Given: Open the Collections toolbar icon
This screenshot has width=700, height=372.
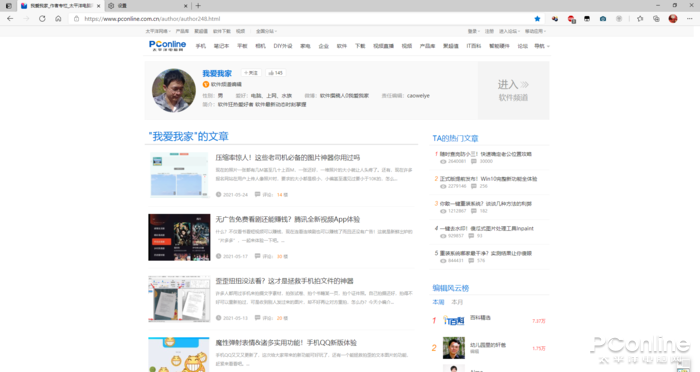Looking at the screenshot, I should tap(656, 19).
